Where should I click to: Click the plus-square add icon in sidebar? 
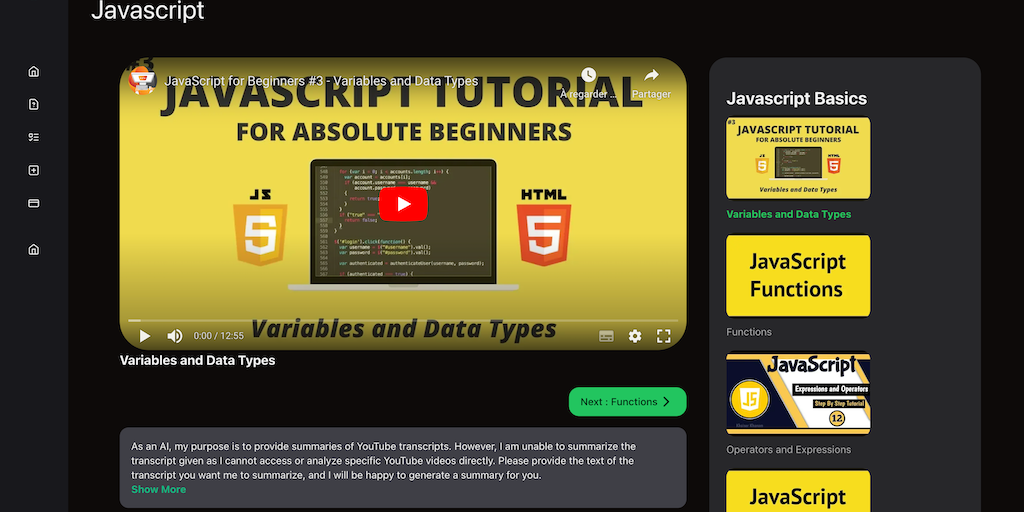pos(33,170)
